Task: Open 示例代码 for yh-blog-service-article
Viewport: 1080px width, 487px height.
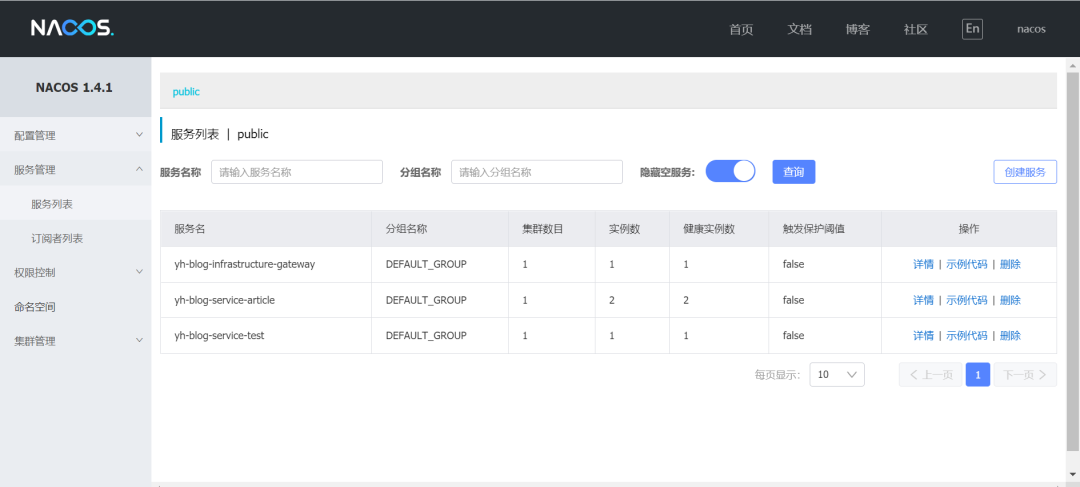Action: (x=966, y=300)
